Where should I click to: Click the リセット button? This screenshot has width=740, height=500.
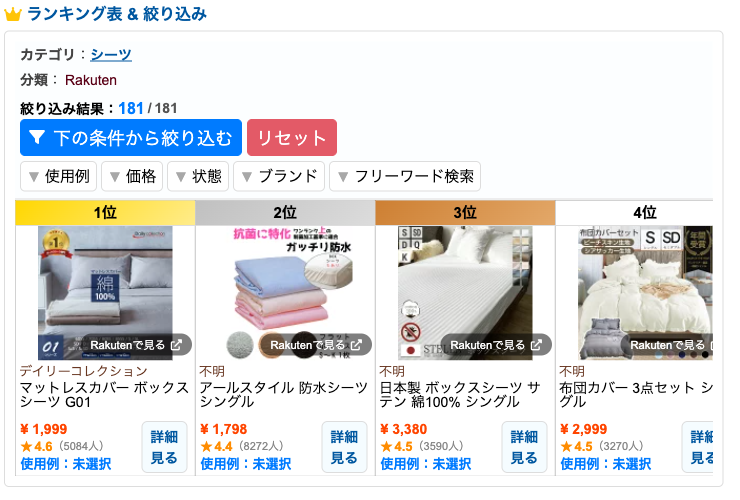(x=292, y=137)
